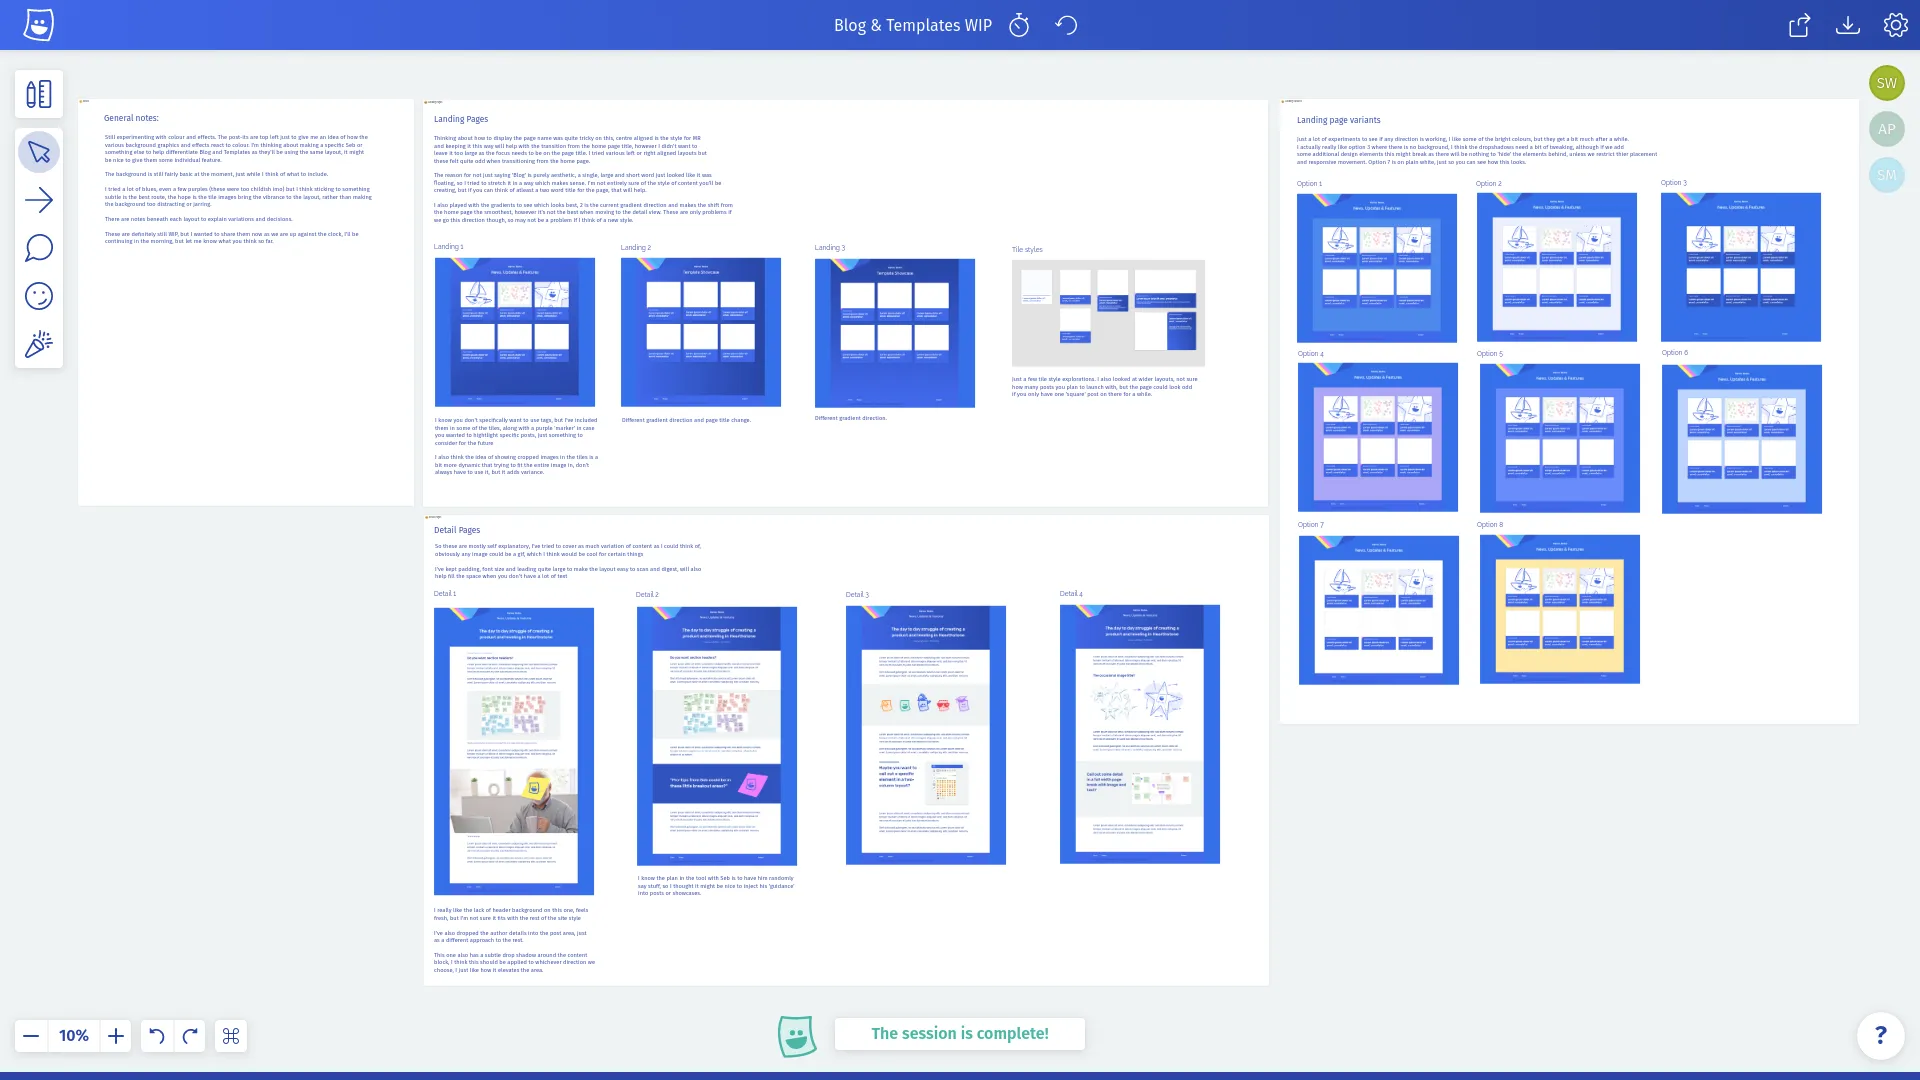The height and width of the screenshot is (1080, 1920).
Task: Open the help question mark
Action: pyautogui.click(x=1880, y=1035)
